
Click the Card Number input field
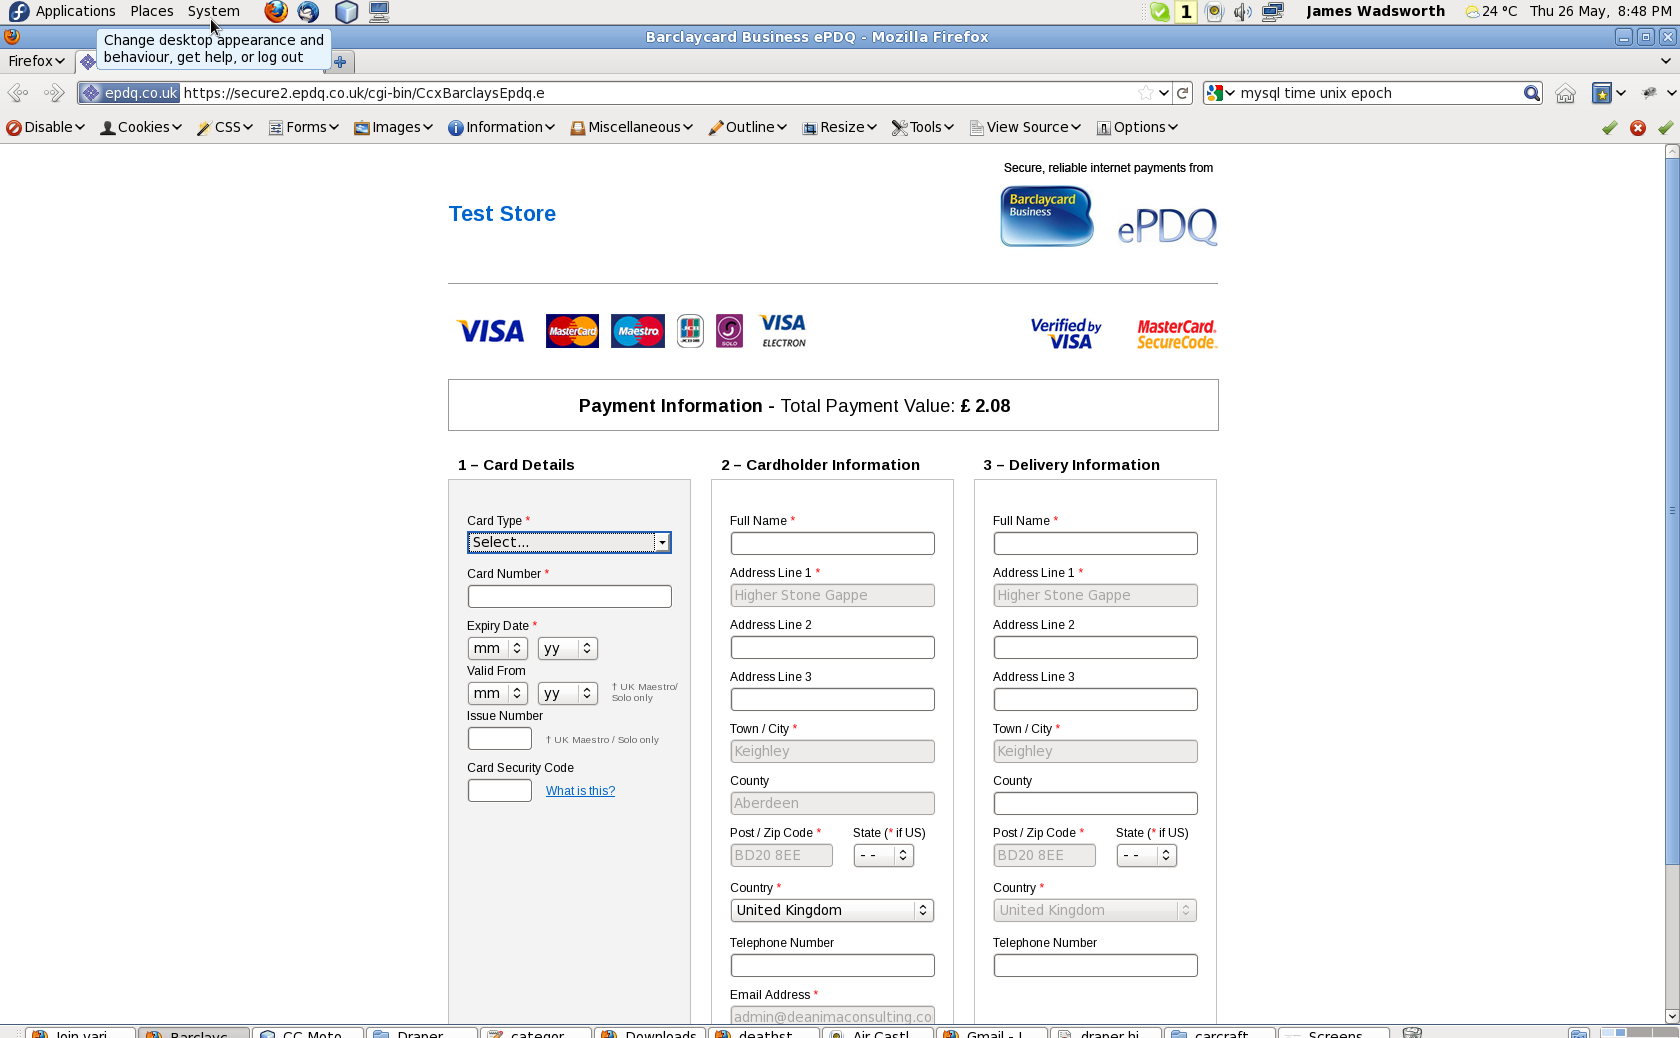coord(569,596)
